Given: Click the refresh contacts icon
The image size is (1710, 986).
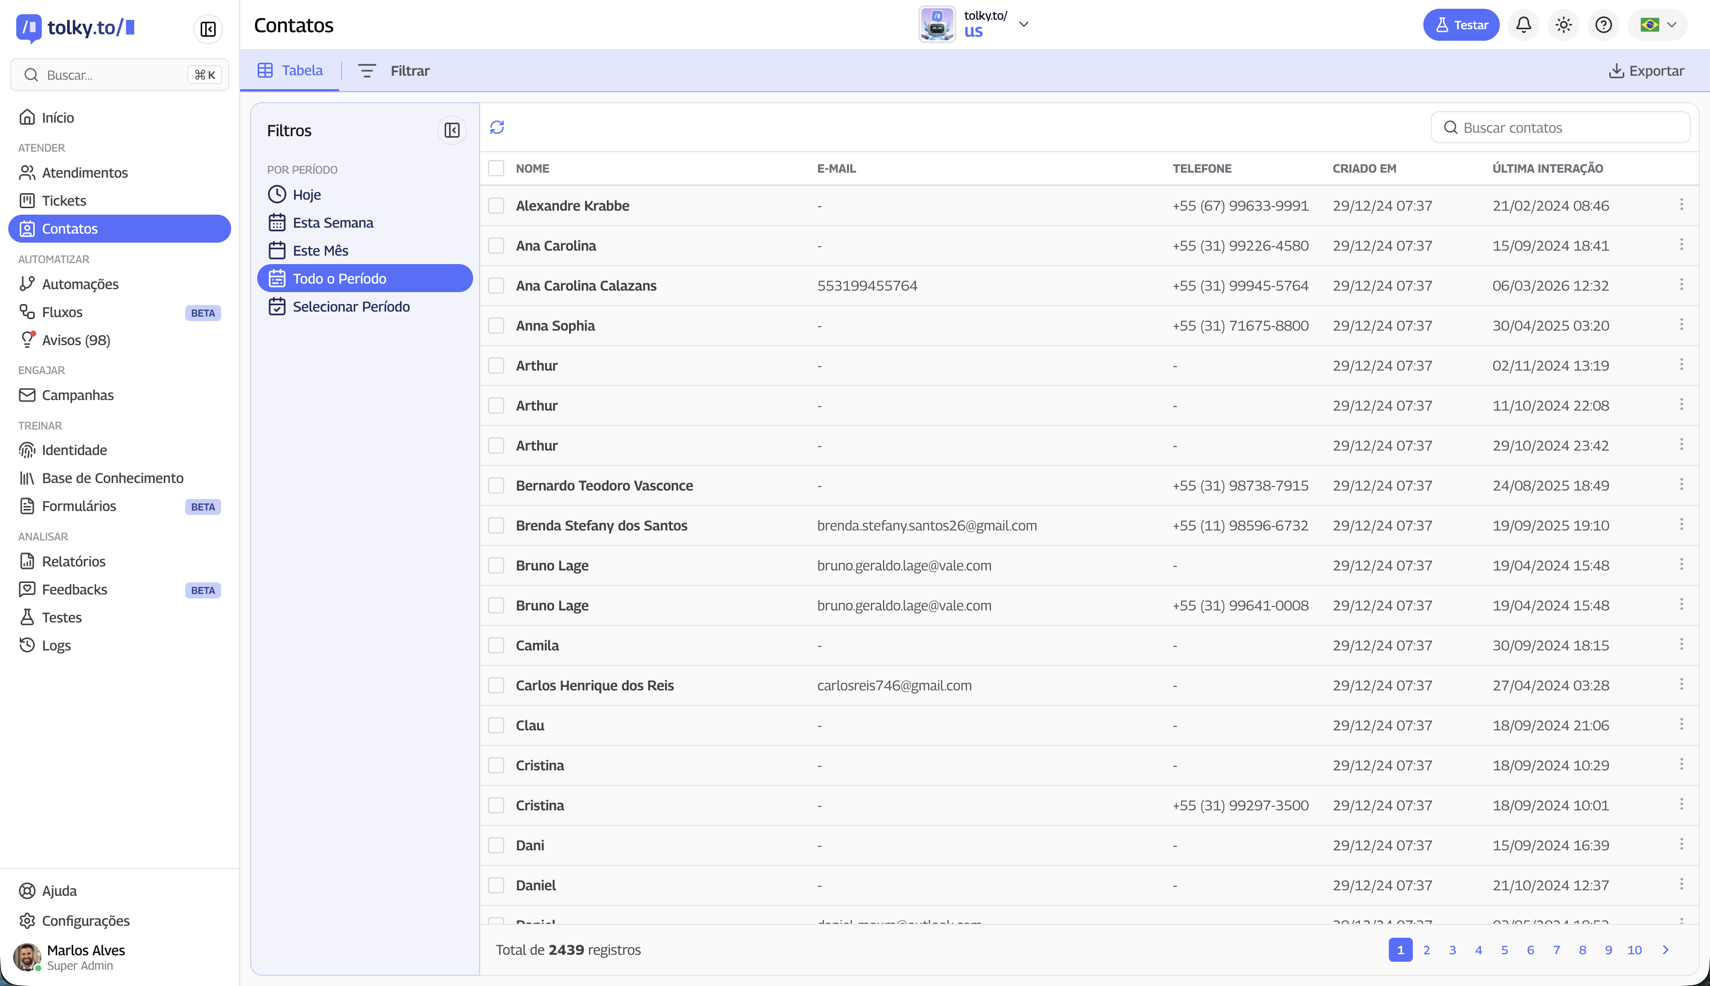Looking at the screenshot, I should (x=497, y=128).
